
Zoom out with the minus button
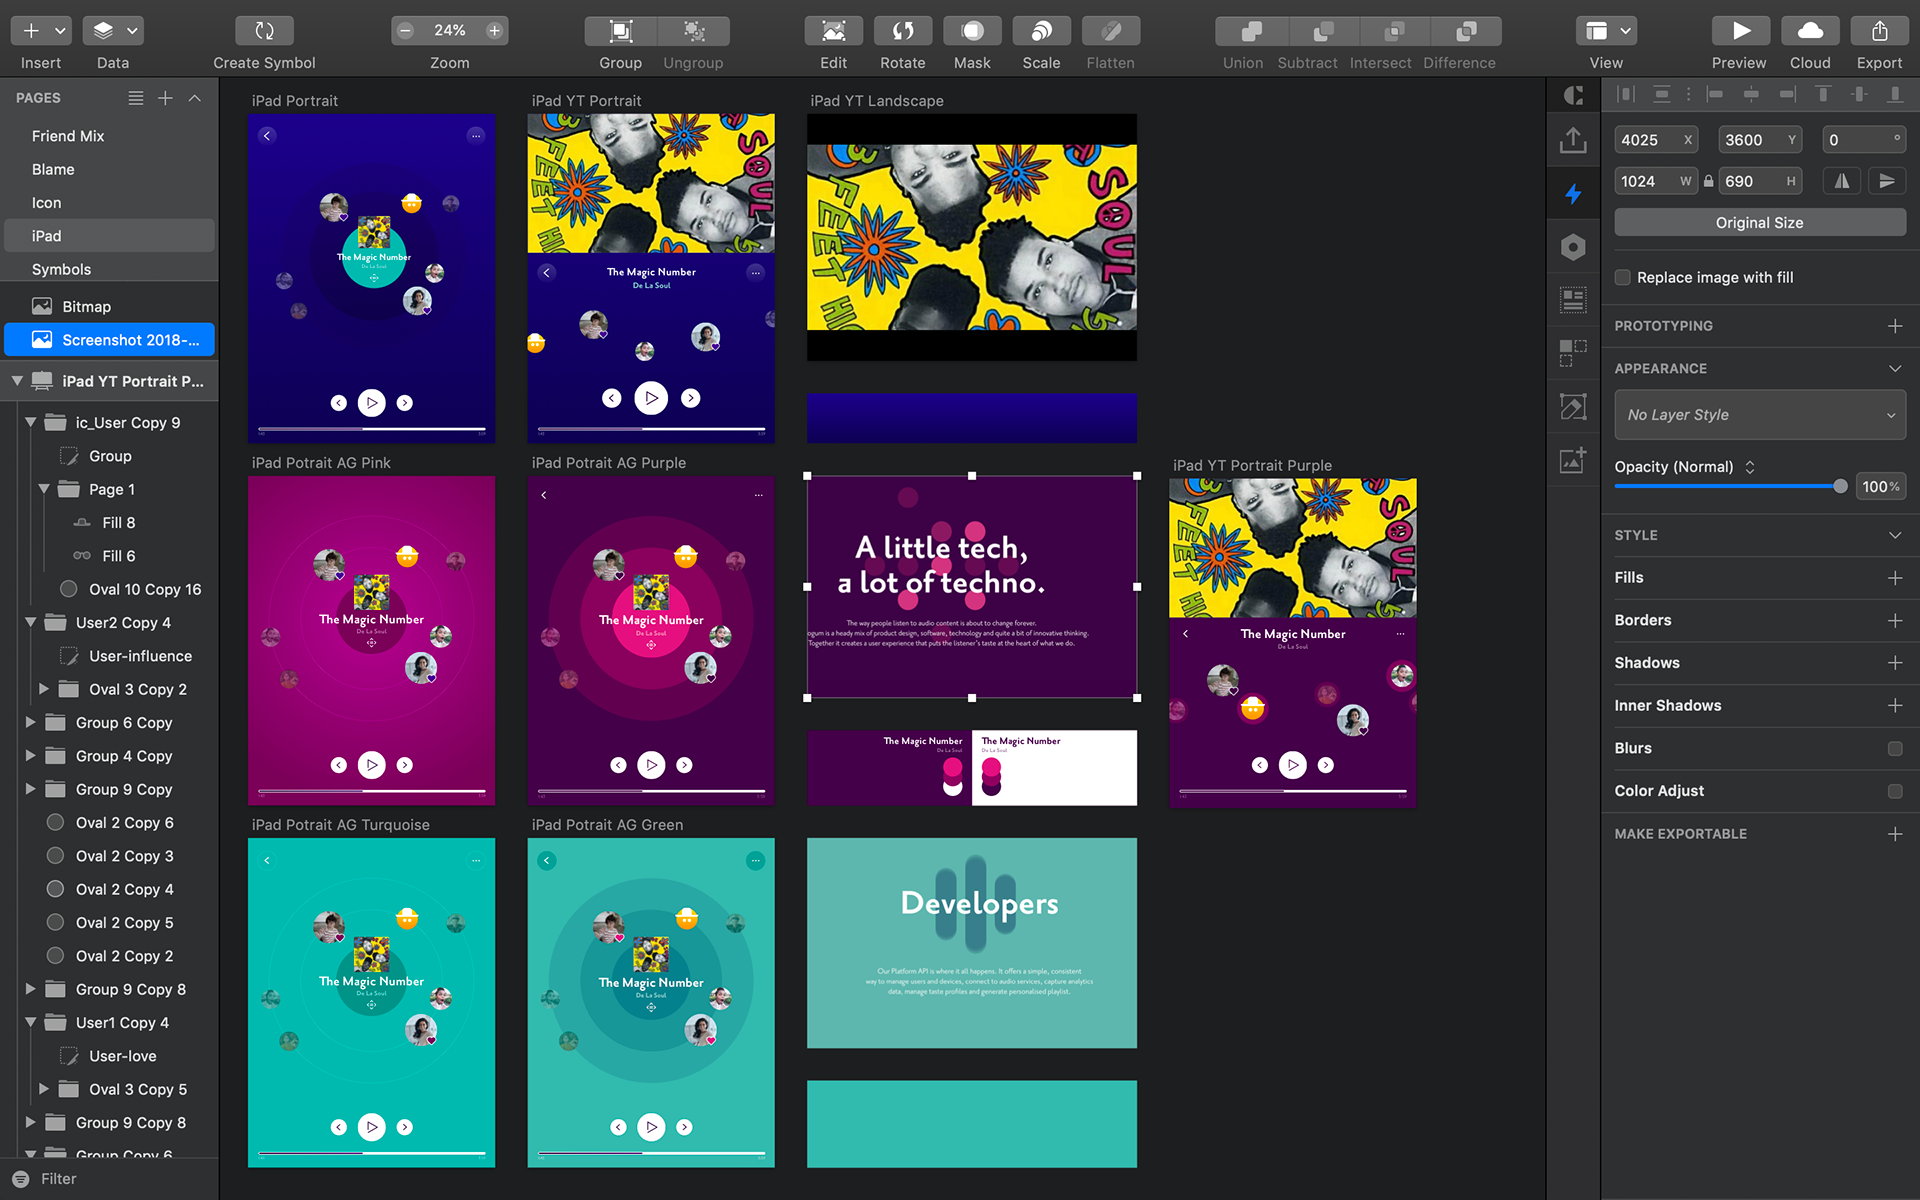(405, 31)
